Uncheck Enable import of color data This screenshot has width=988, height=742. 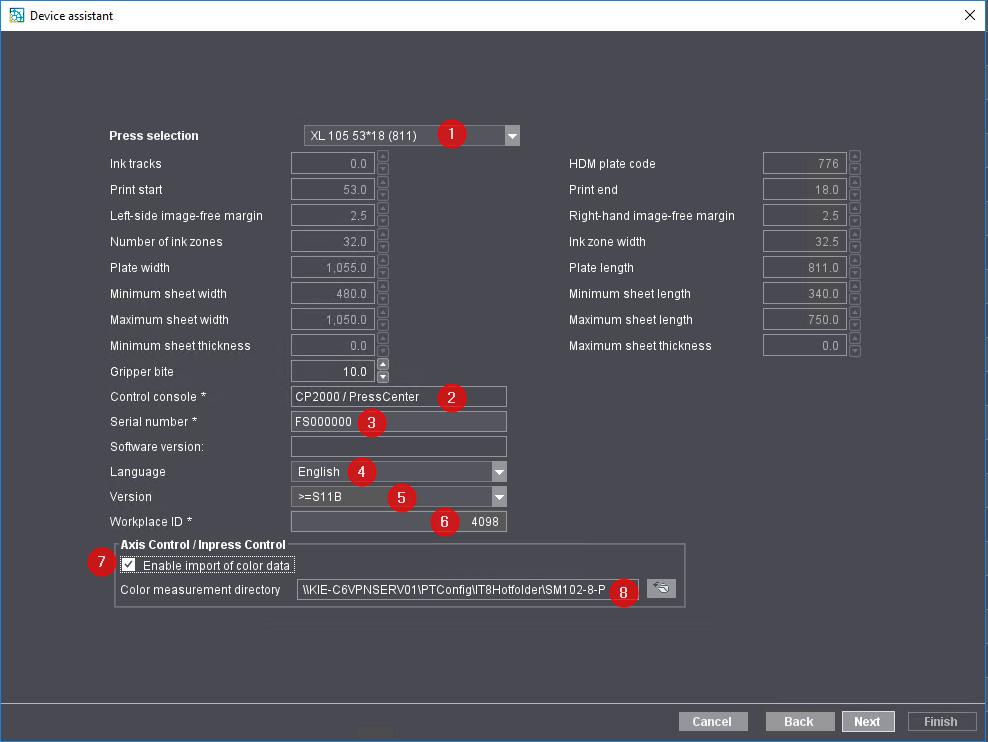[129, 565]
